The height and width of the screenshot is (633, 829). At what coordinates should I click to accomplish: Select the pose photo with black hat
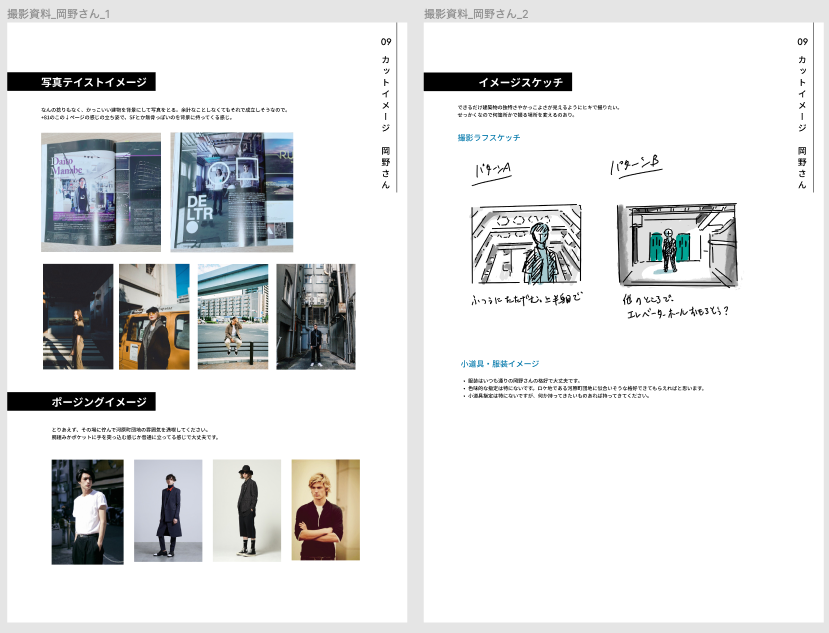(246, 510)
